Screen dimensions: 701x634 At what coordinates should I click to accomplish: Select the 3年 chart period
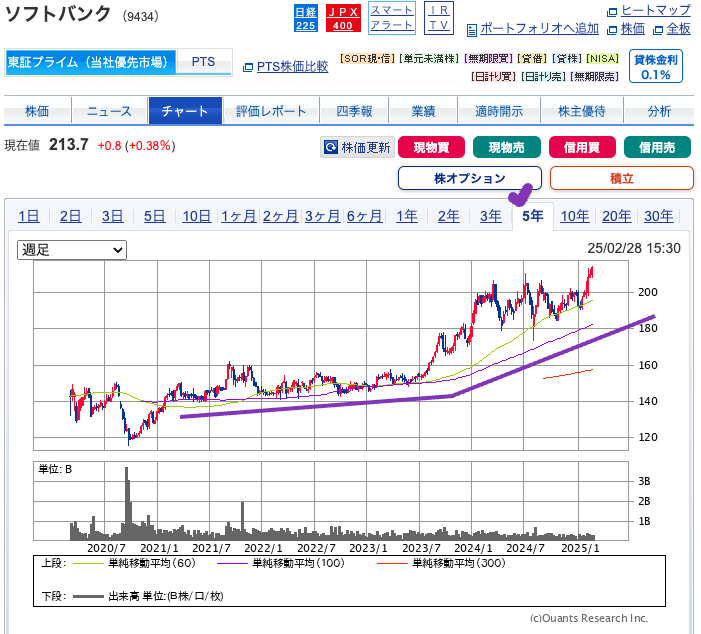pos(490,216)
